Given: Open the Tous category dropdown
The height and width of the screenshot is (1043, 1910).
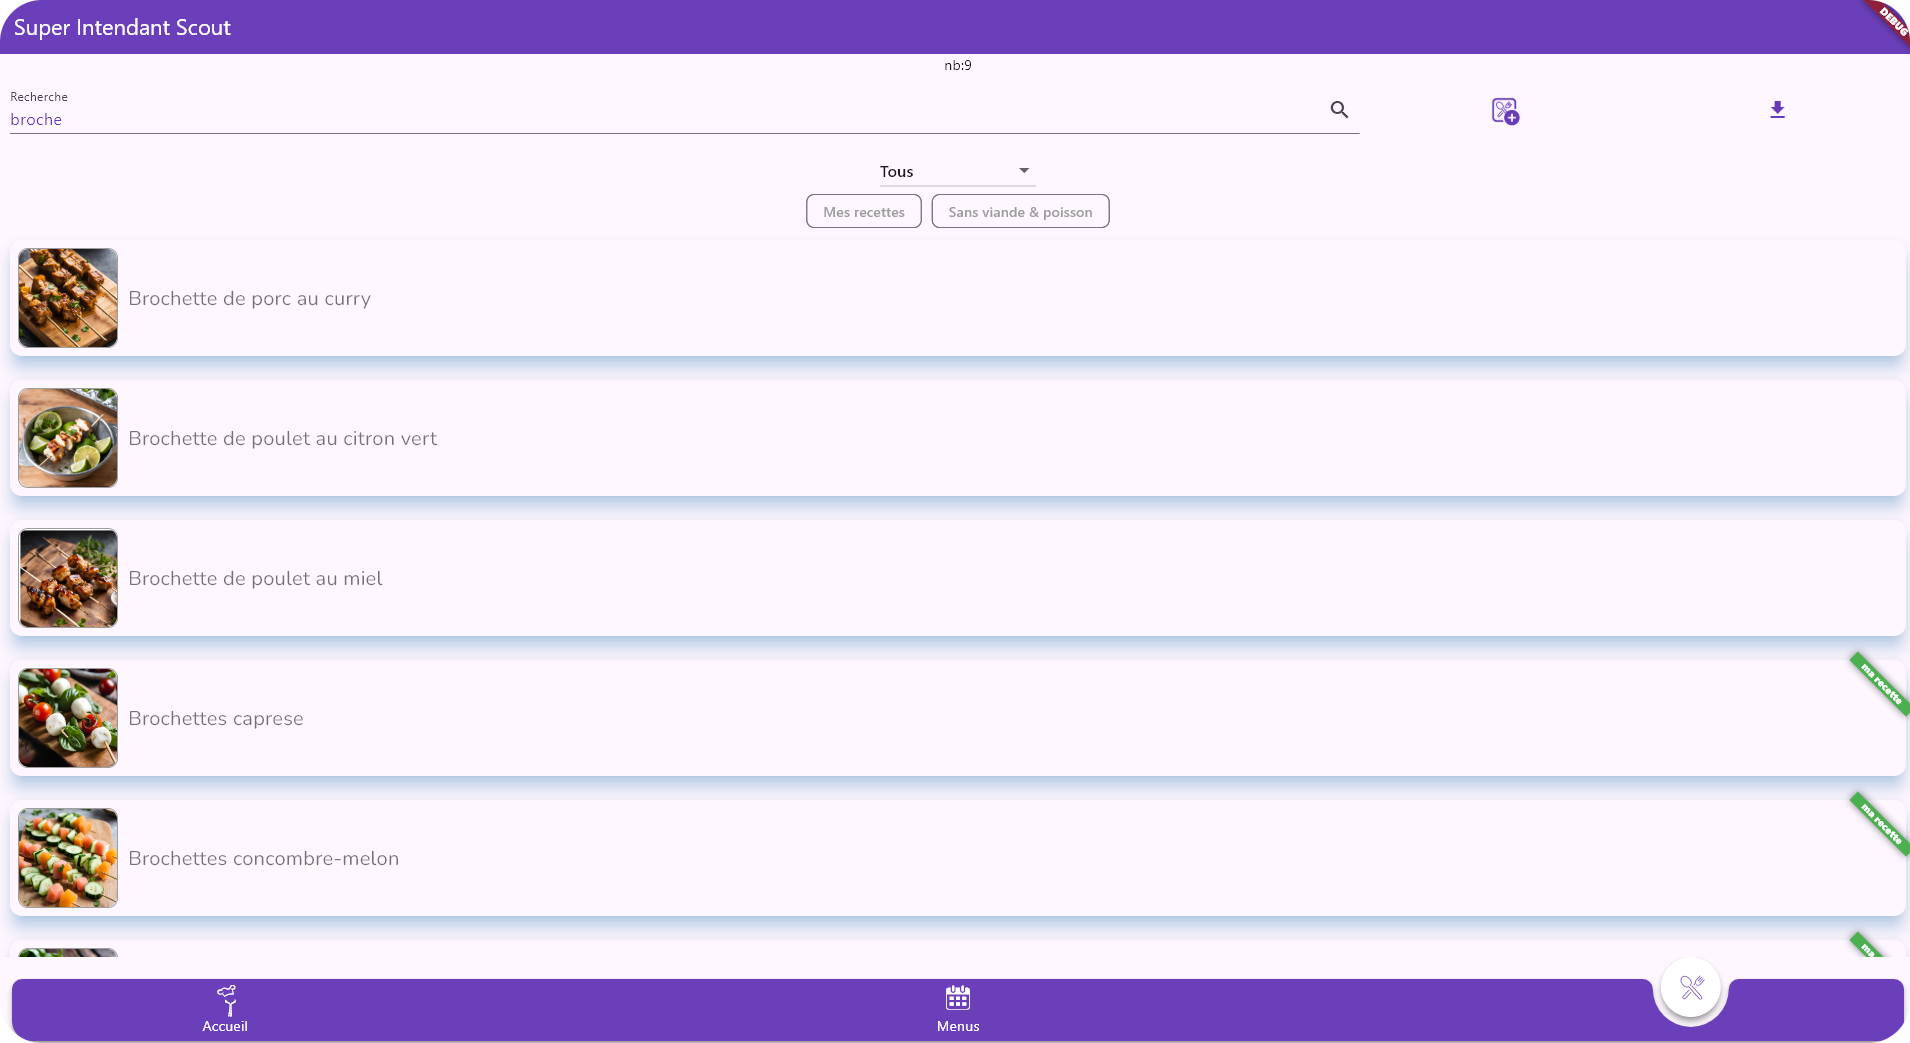Looking at the screenshot, I should pos(956,171).
